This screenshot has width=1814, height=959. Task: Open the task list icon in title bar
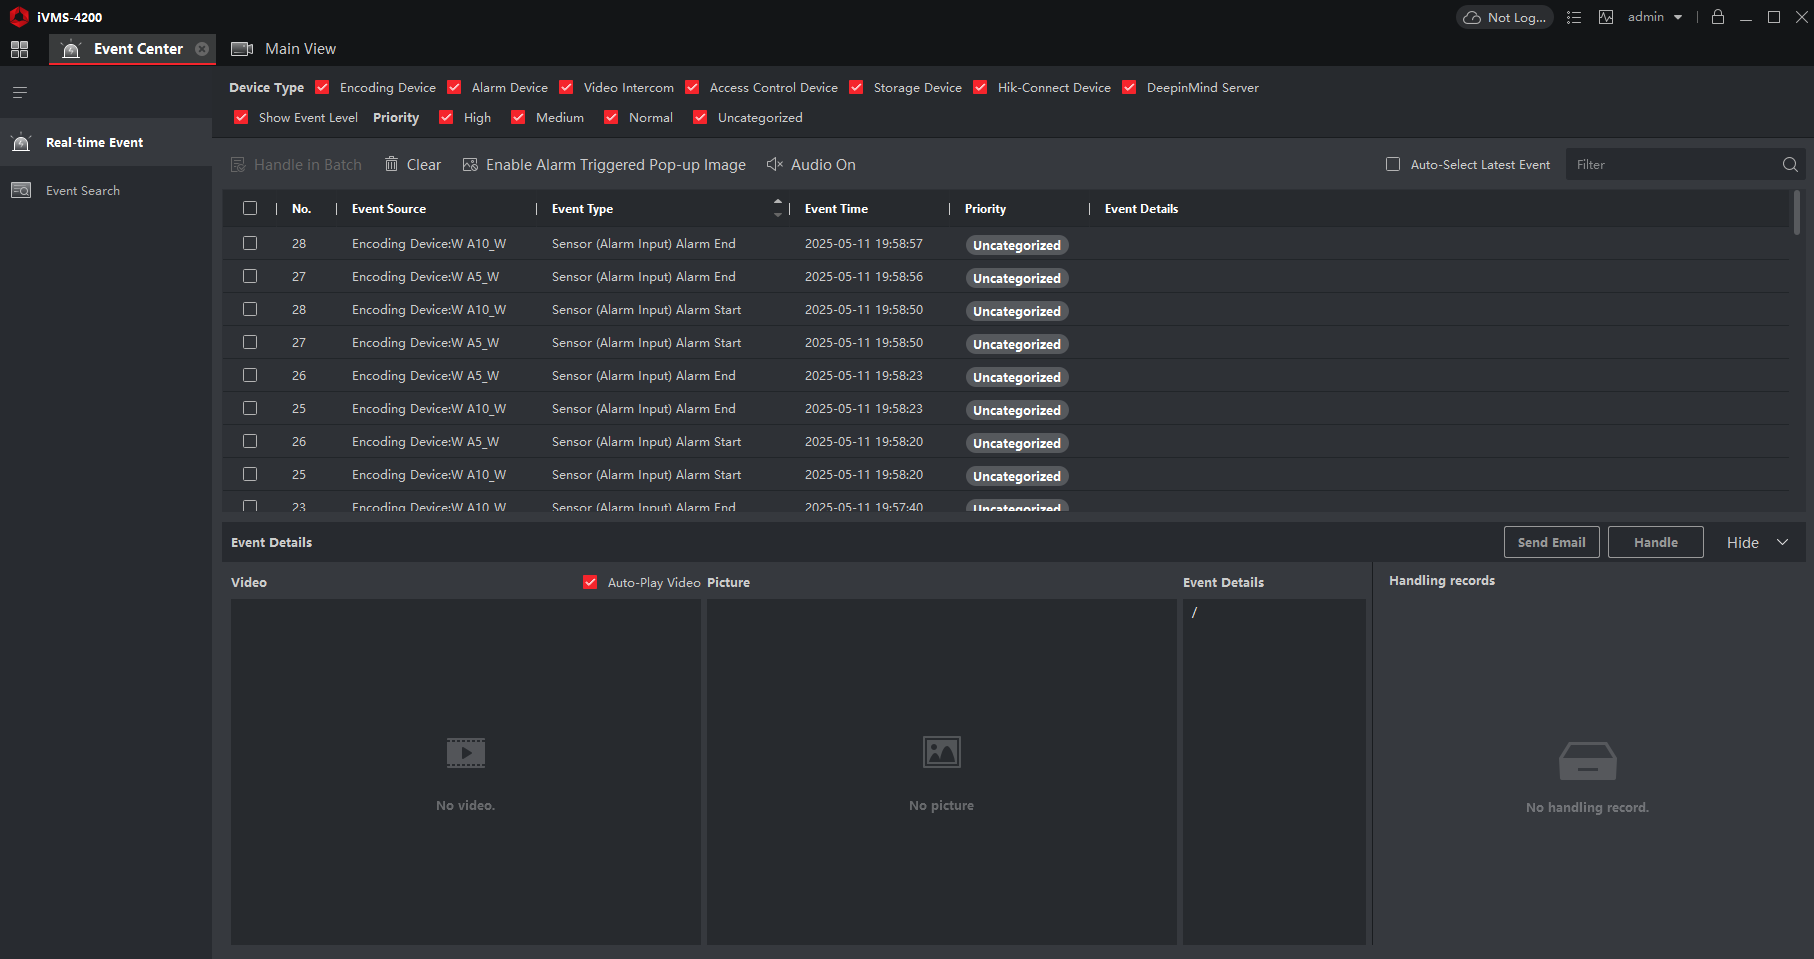point(1573,17)
